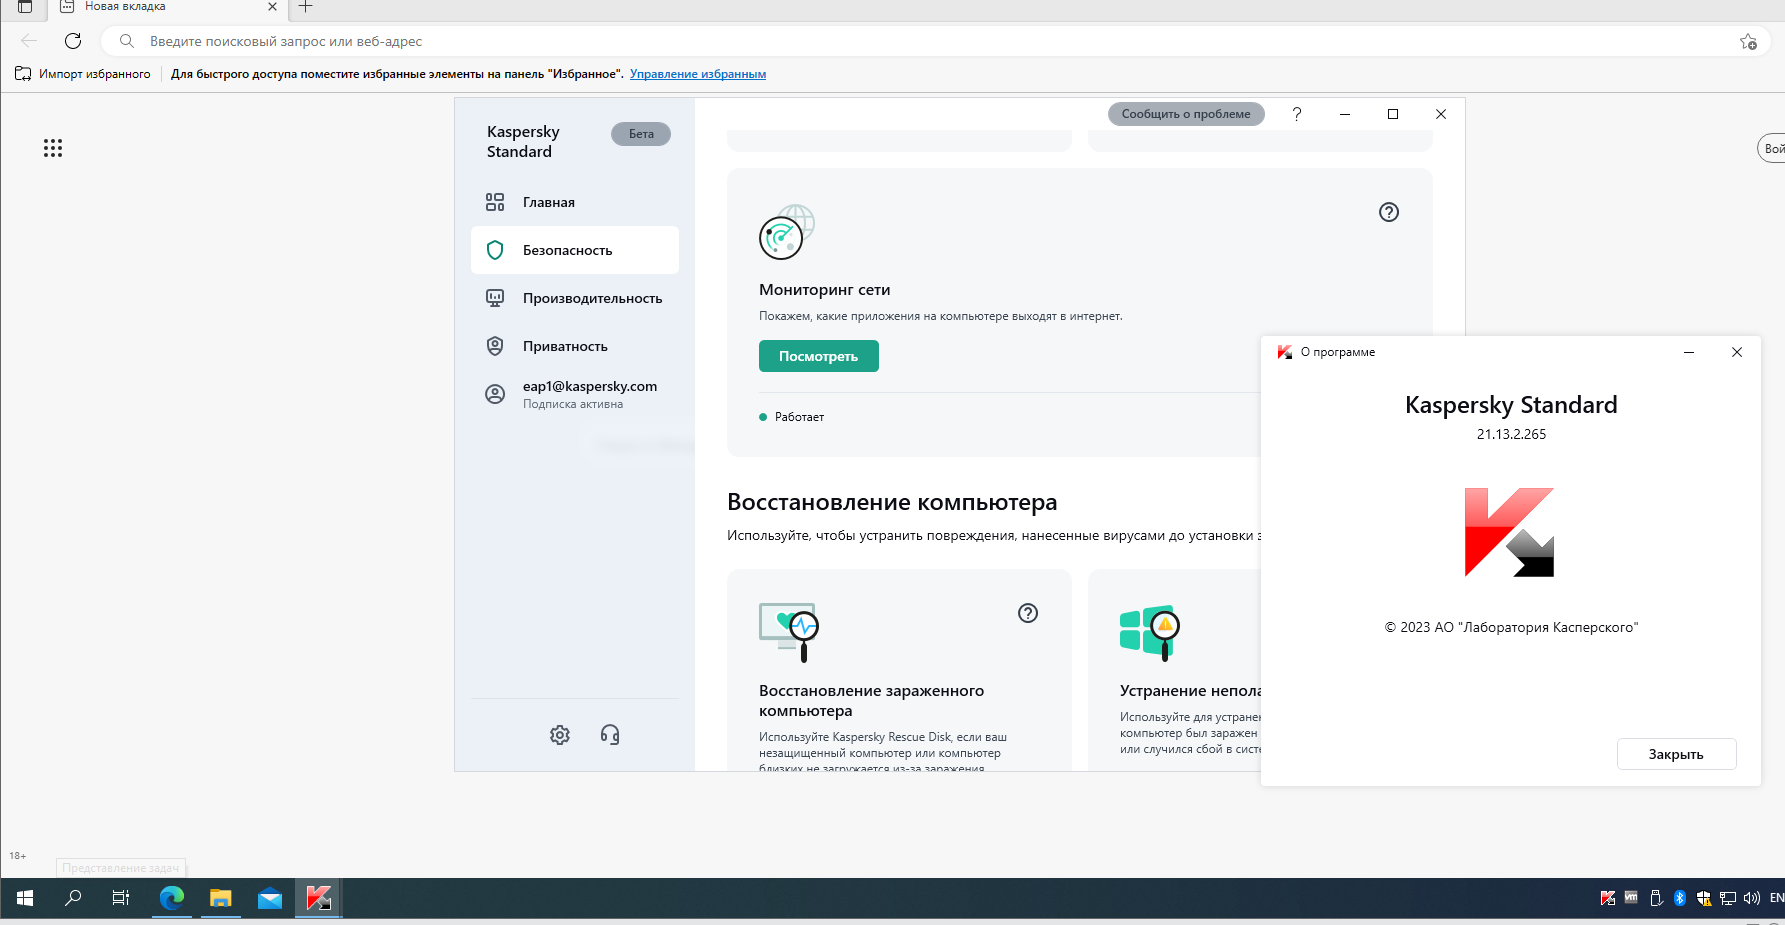The width and height of the screenshot is (1785, 925).
Task: Open the support headset icon
Action: (x=610, y=735)
